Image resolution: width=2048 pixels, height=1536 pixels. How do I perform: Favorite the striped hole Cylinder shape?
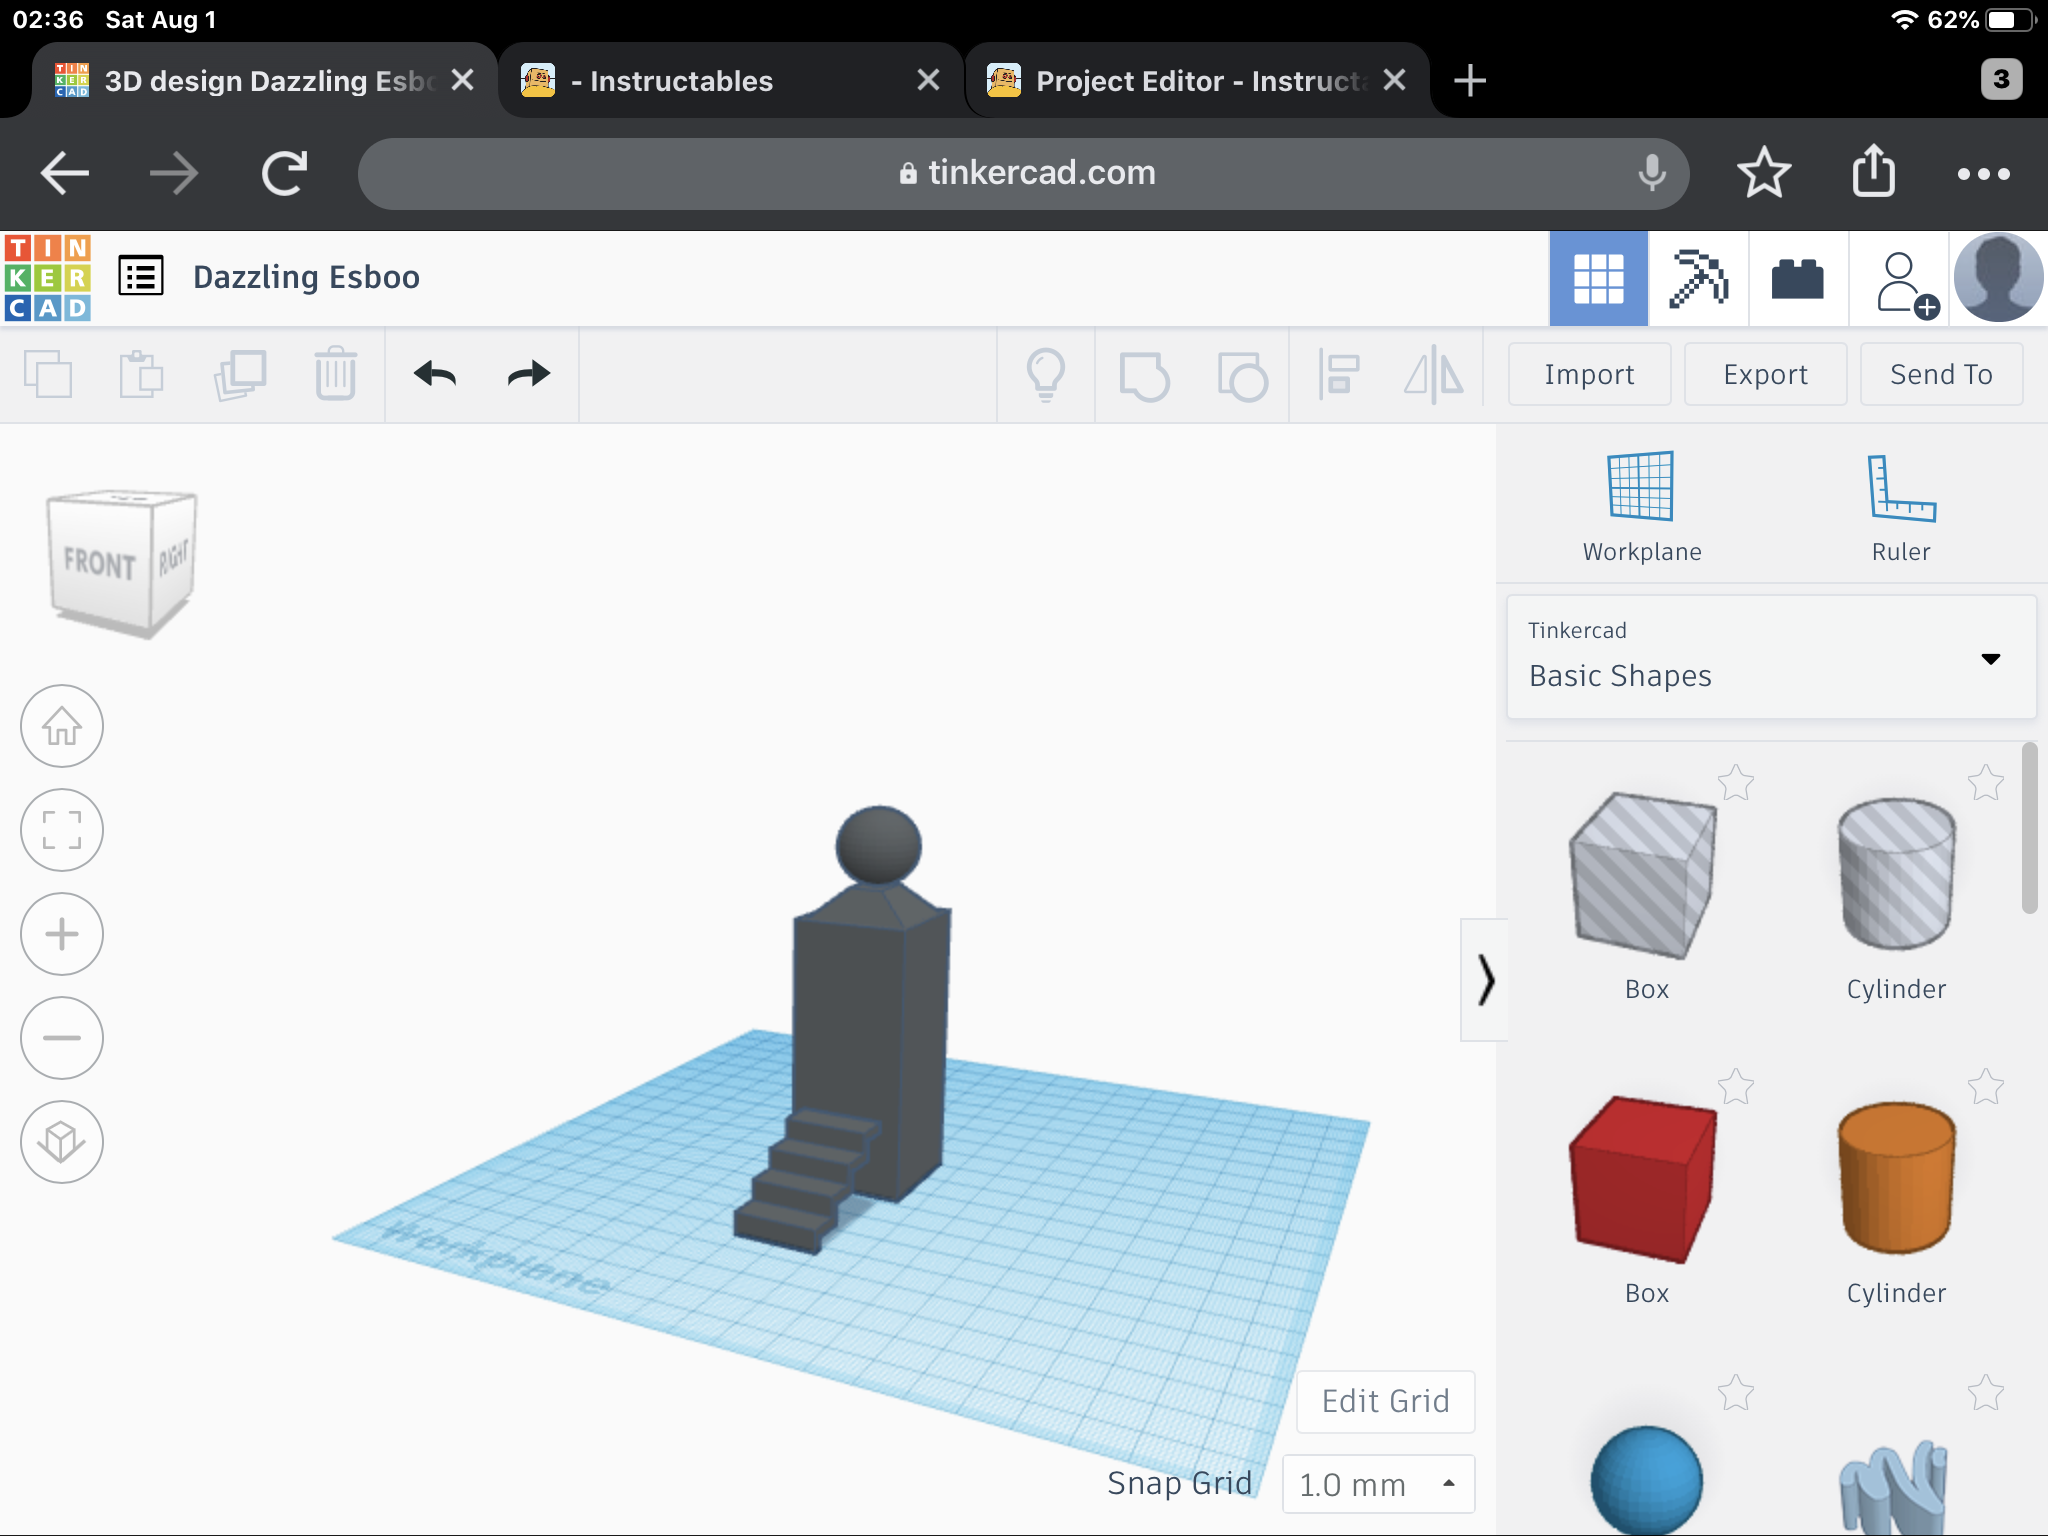1986,783
